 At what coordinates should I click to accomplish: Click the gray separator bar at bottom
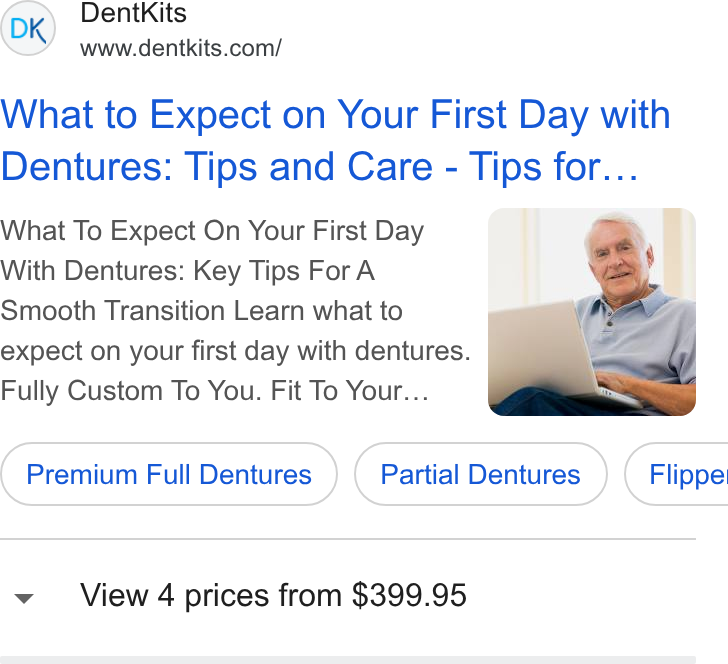tap(348, 660)
